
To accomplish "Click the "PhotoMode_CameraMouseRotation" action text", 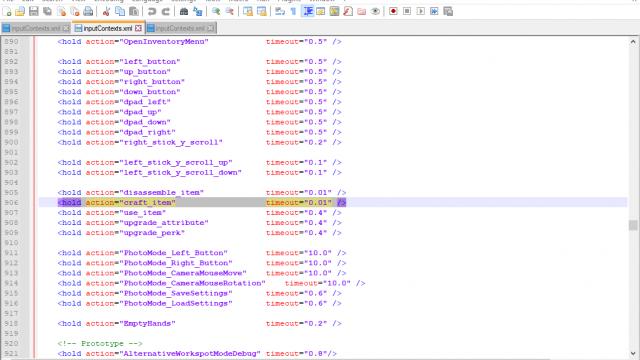I will (x=192, y=283).
